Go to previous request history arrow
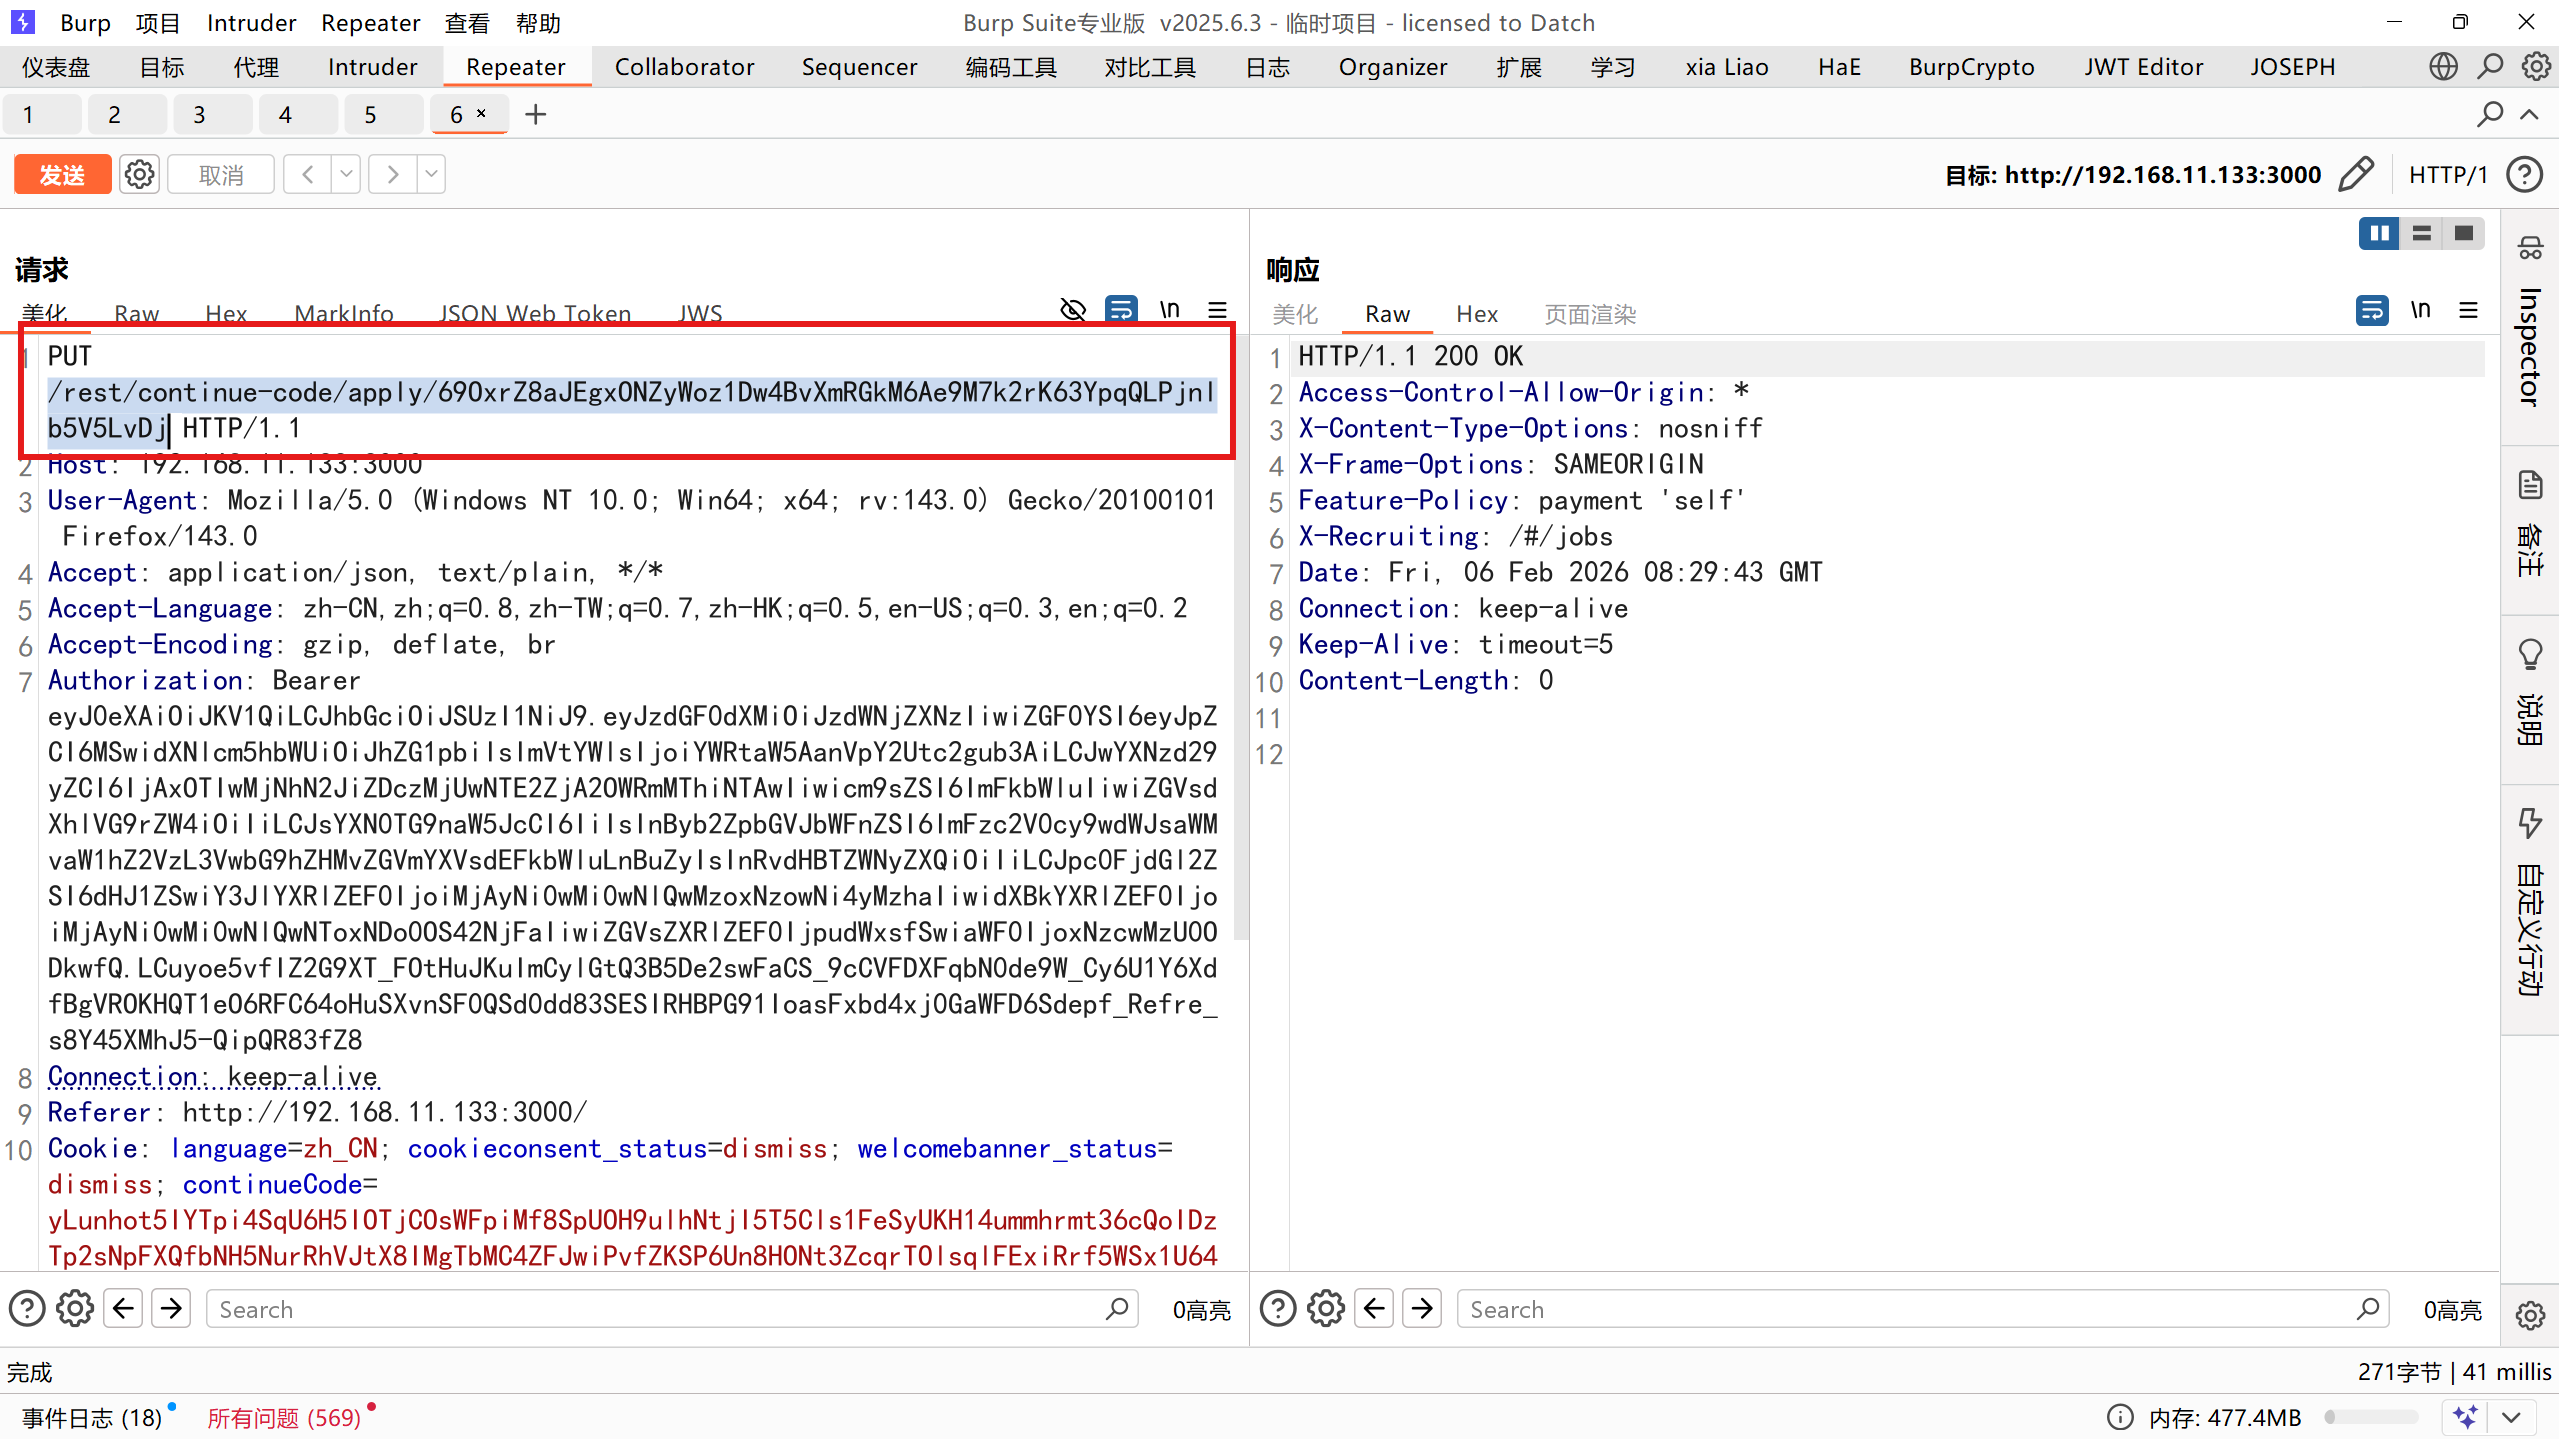This screenshot has width=2559, height=1439. pos(308,174)
